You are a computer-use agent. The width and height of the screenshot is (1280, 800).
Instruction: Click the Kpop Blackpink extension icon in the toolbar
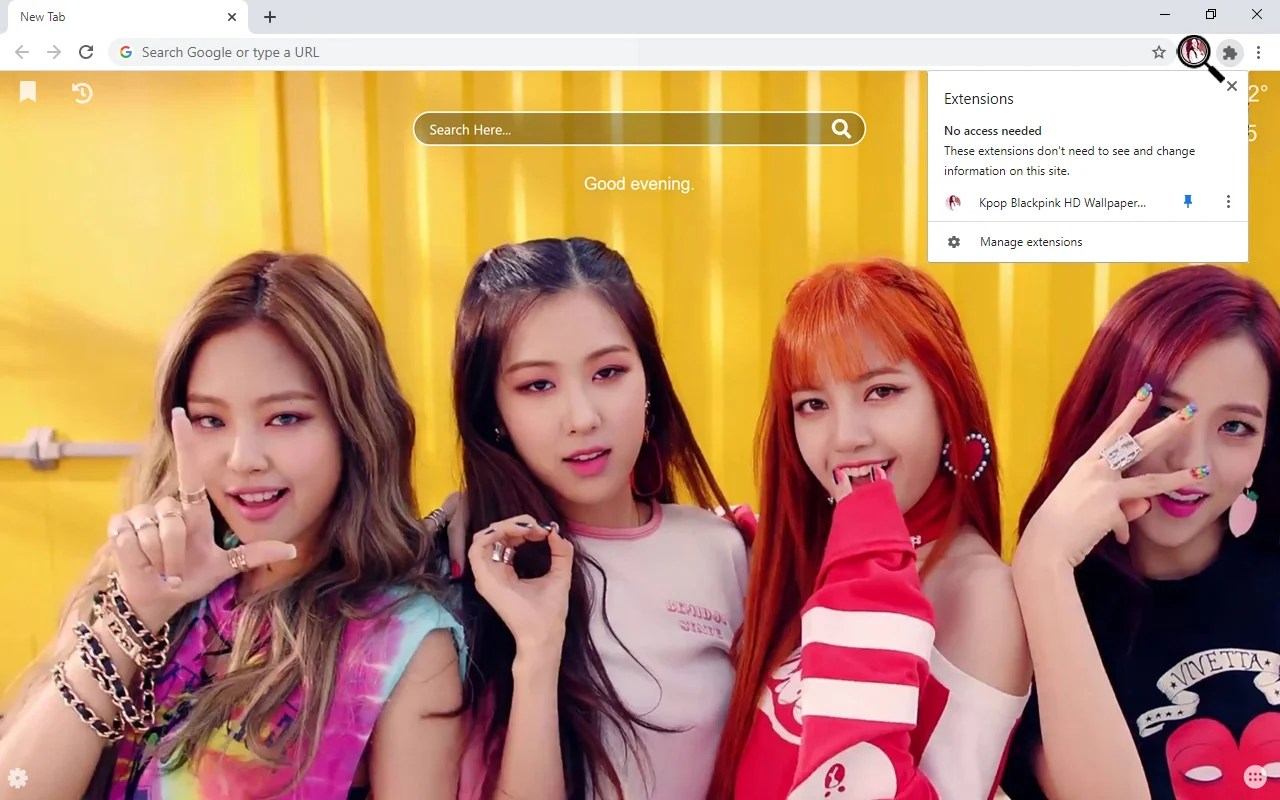tap(1194, 53)
